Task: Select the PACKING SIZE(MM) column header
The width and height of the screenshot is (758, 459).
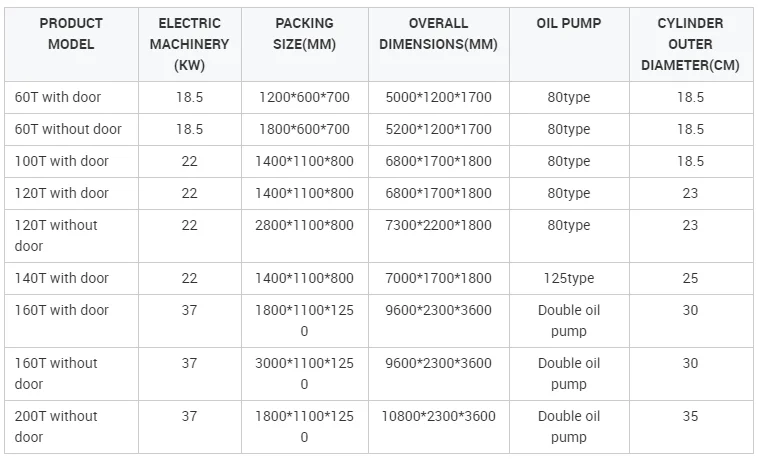Action: click(305, 44)
